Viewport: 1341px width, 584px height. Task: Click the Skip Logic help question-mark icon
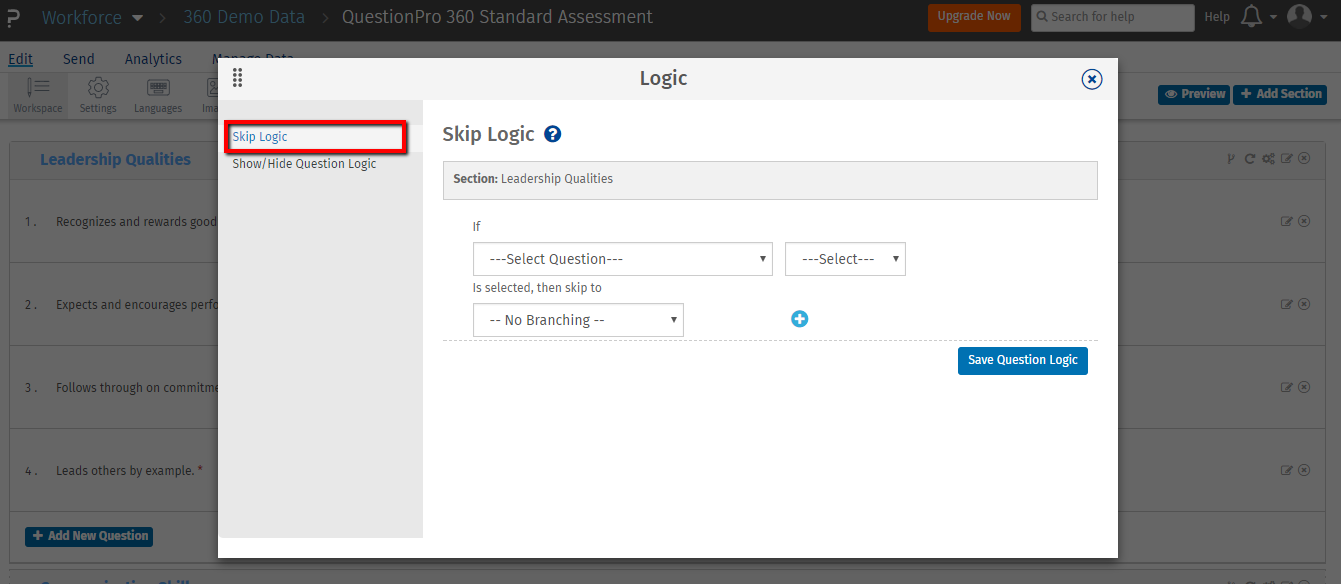pyautogui.click(x=552, y=134)
